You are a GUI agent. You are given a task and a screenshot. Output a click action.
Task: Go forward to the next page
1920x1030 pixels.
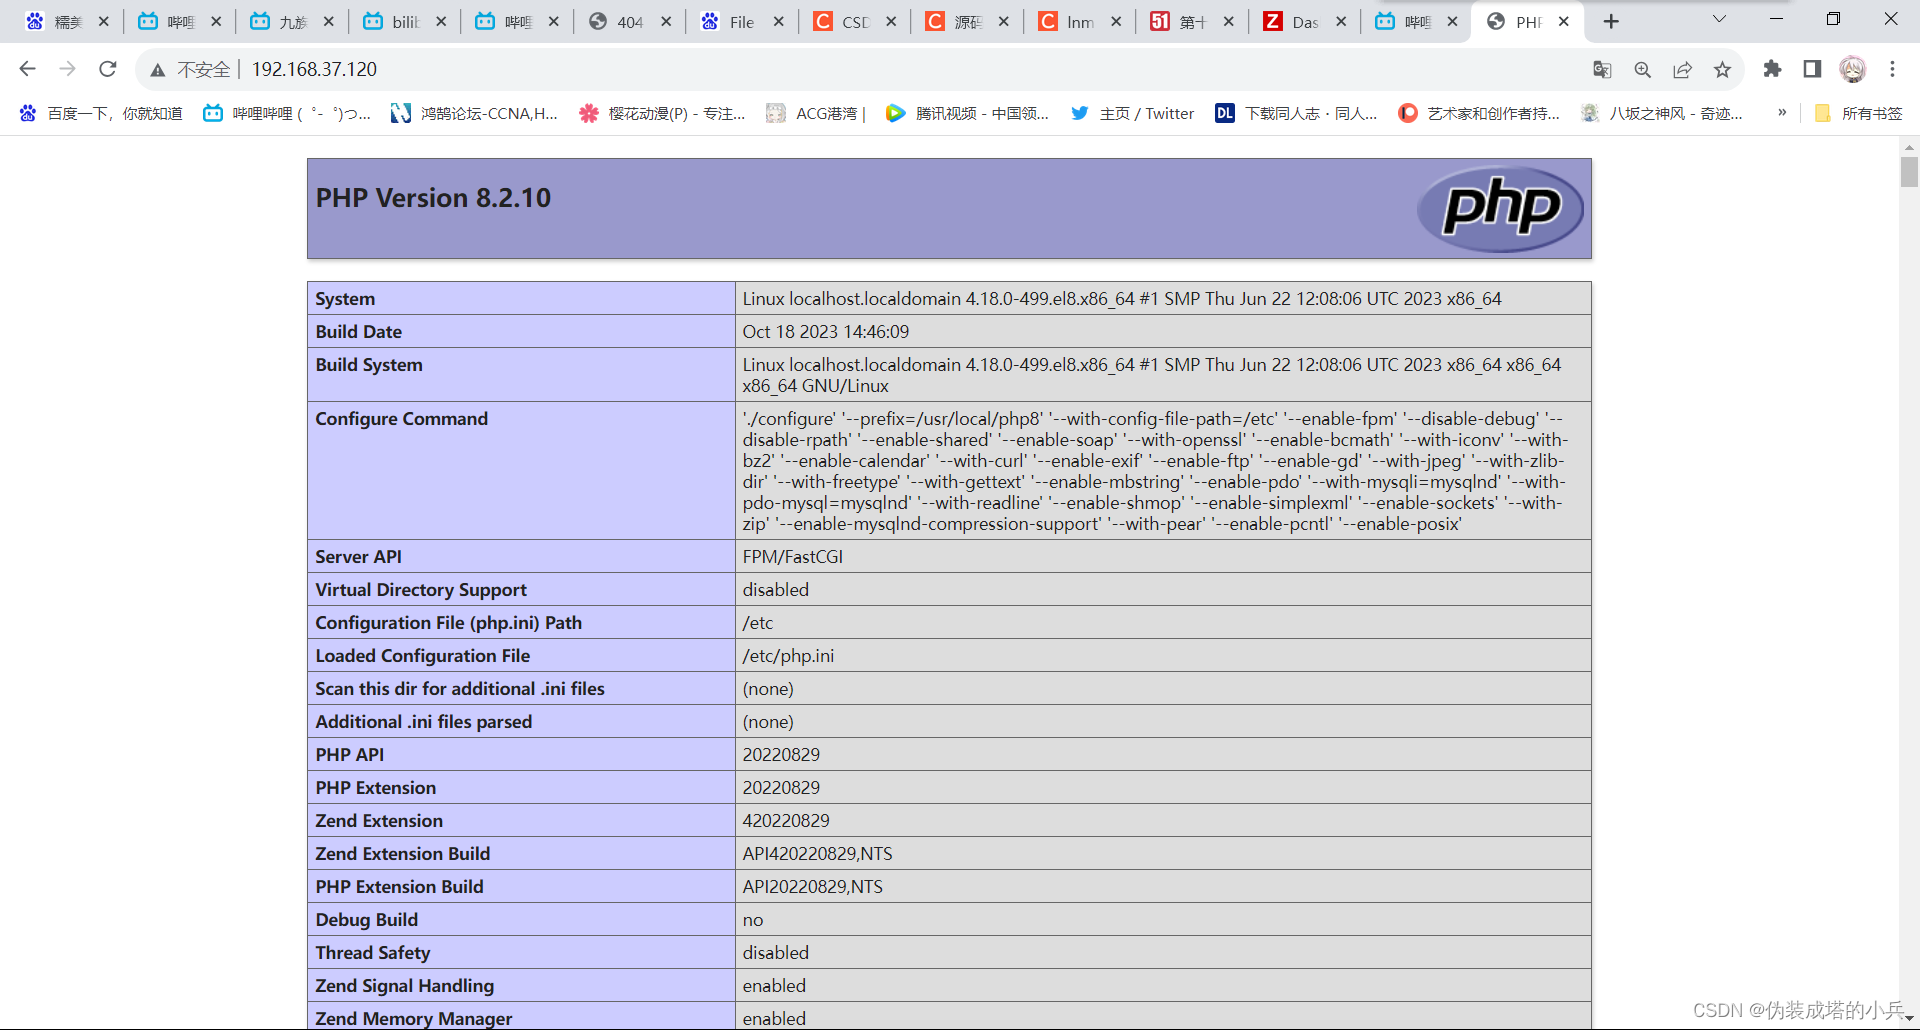pyautogui.click(x=67, y=69)
